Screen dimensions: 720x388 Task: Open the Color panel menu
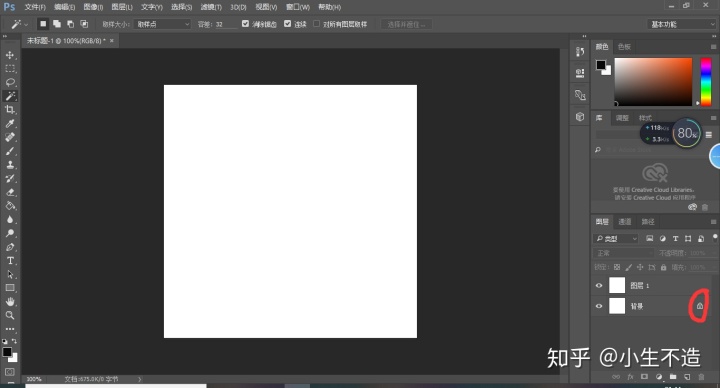point(714,47)
